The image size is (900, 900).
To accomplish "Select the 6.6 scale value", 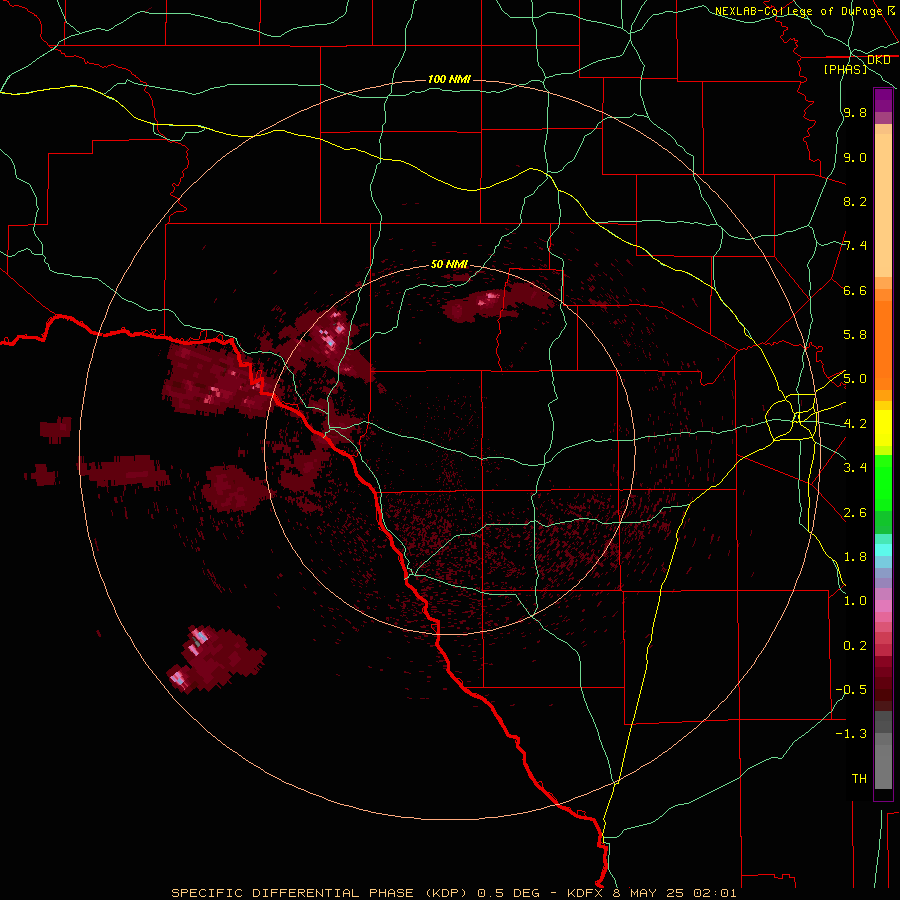I will click(x=855, y=290).
